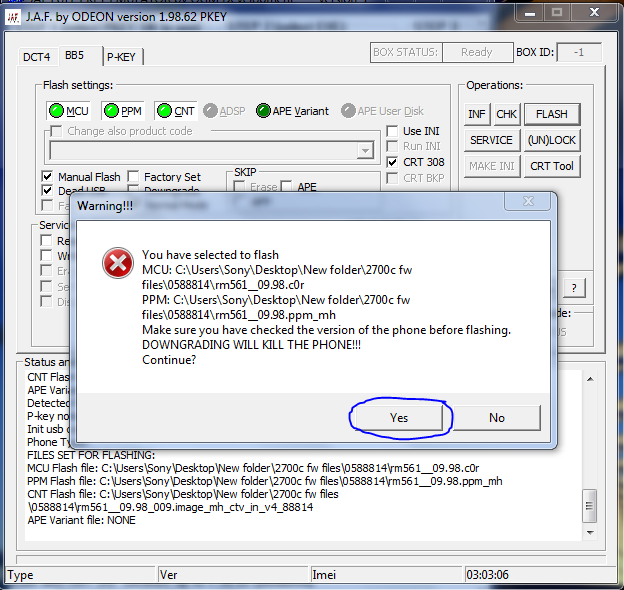
Task: Toggle the CNT green indicator button
Action: (x=176, y=111)
